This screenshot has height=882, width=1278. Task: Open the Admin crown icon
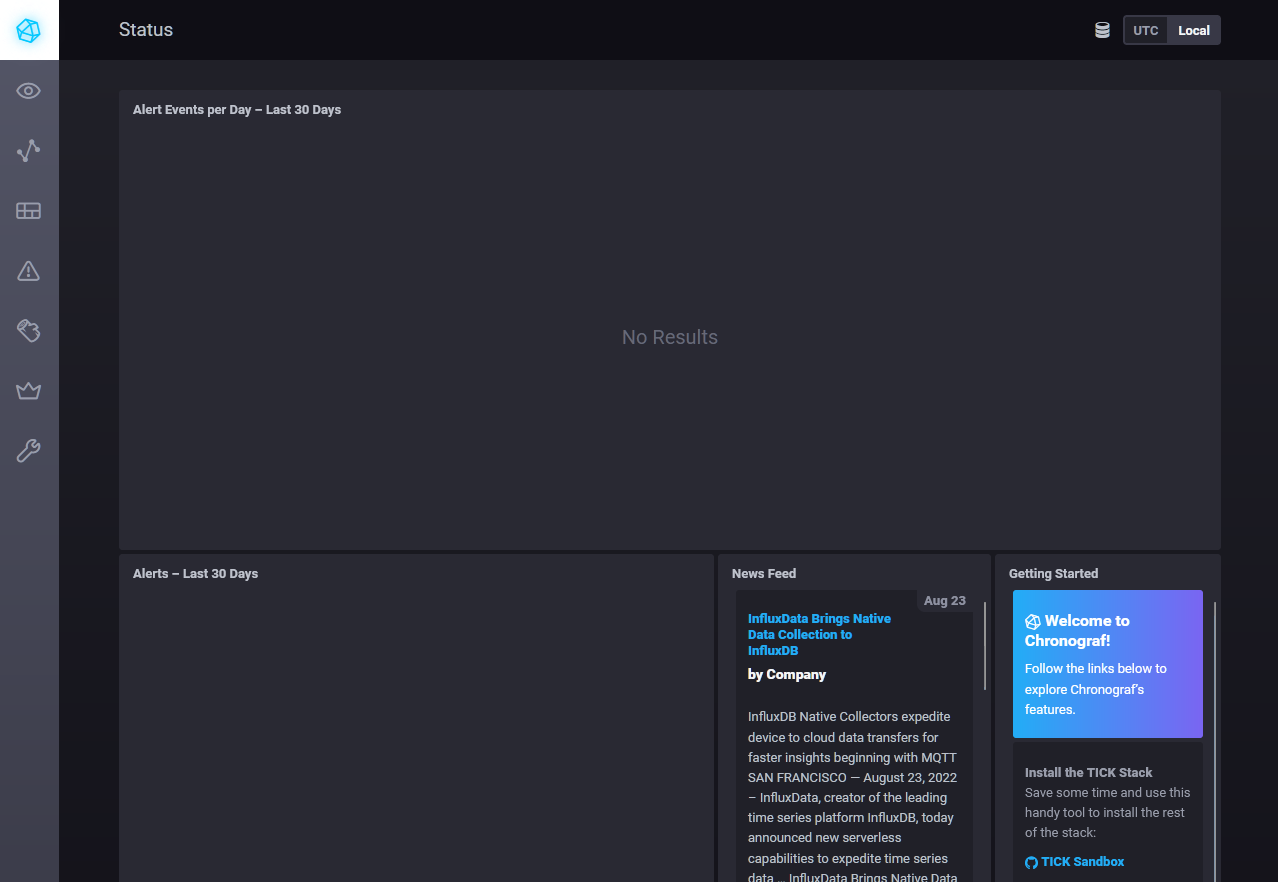(29, 390)
